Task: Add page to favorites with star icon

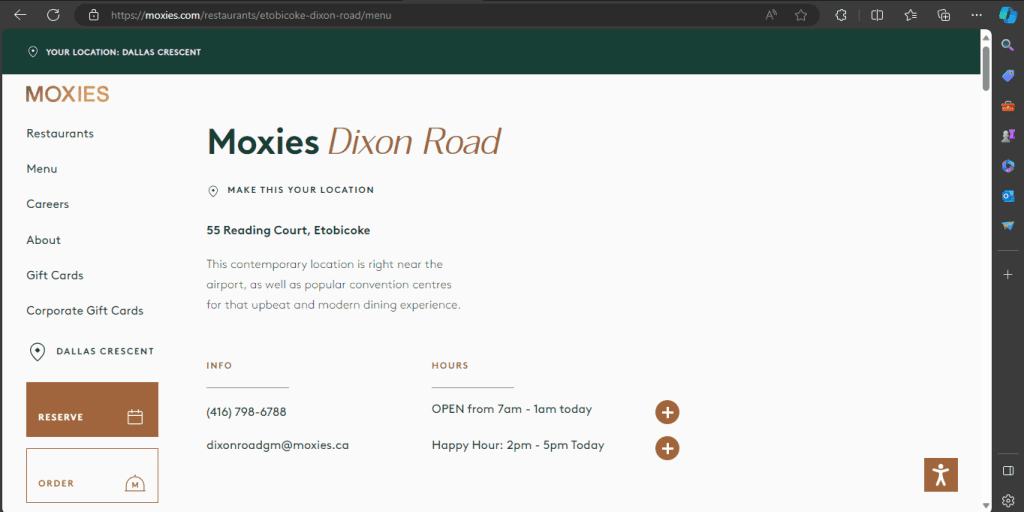Action: [801, 15]
